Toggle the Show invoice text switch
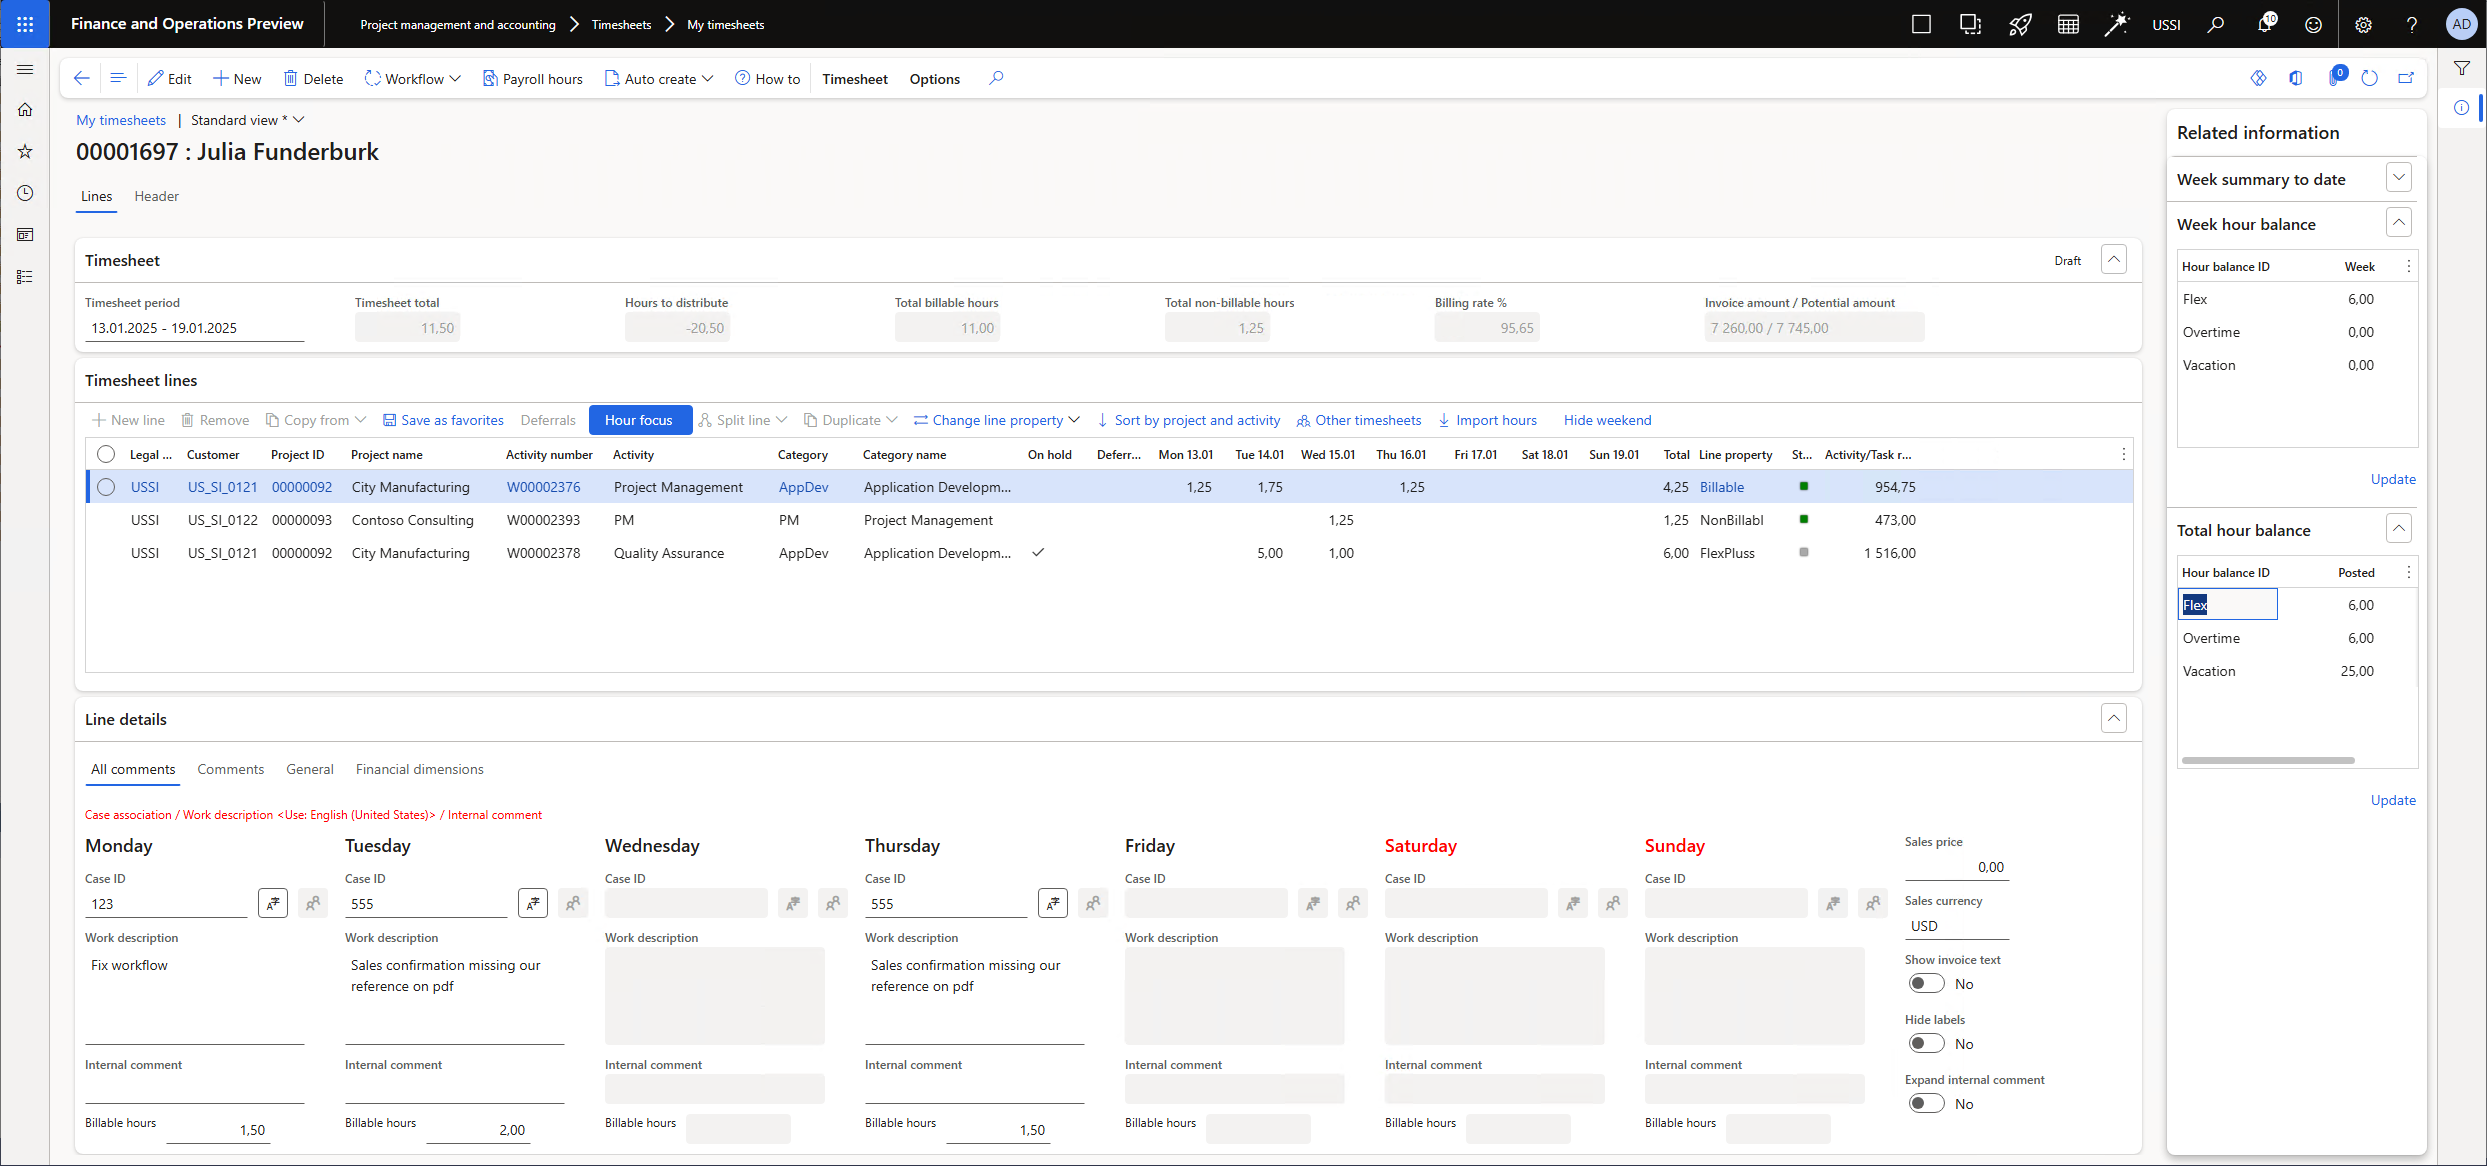 [1926, 984]
